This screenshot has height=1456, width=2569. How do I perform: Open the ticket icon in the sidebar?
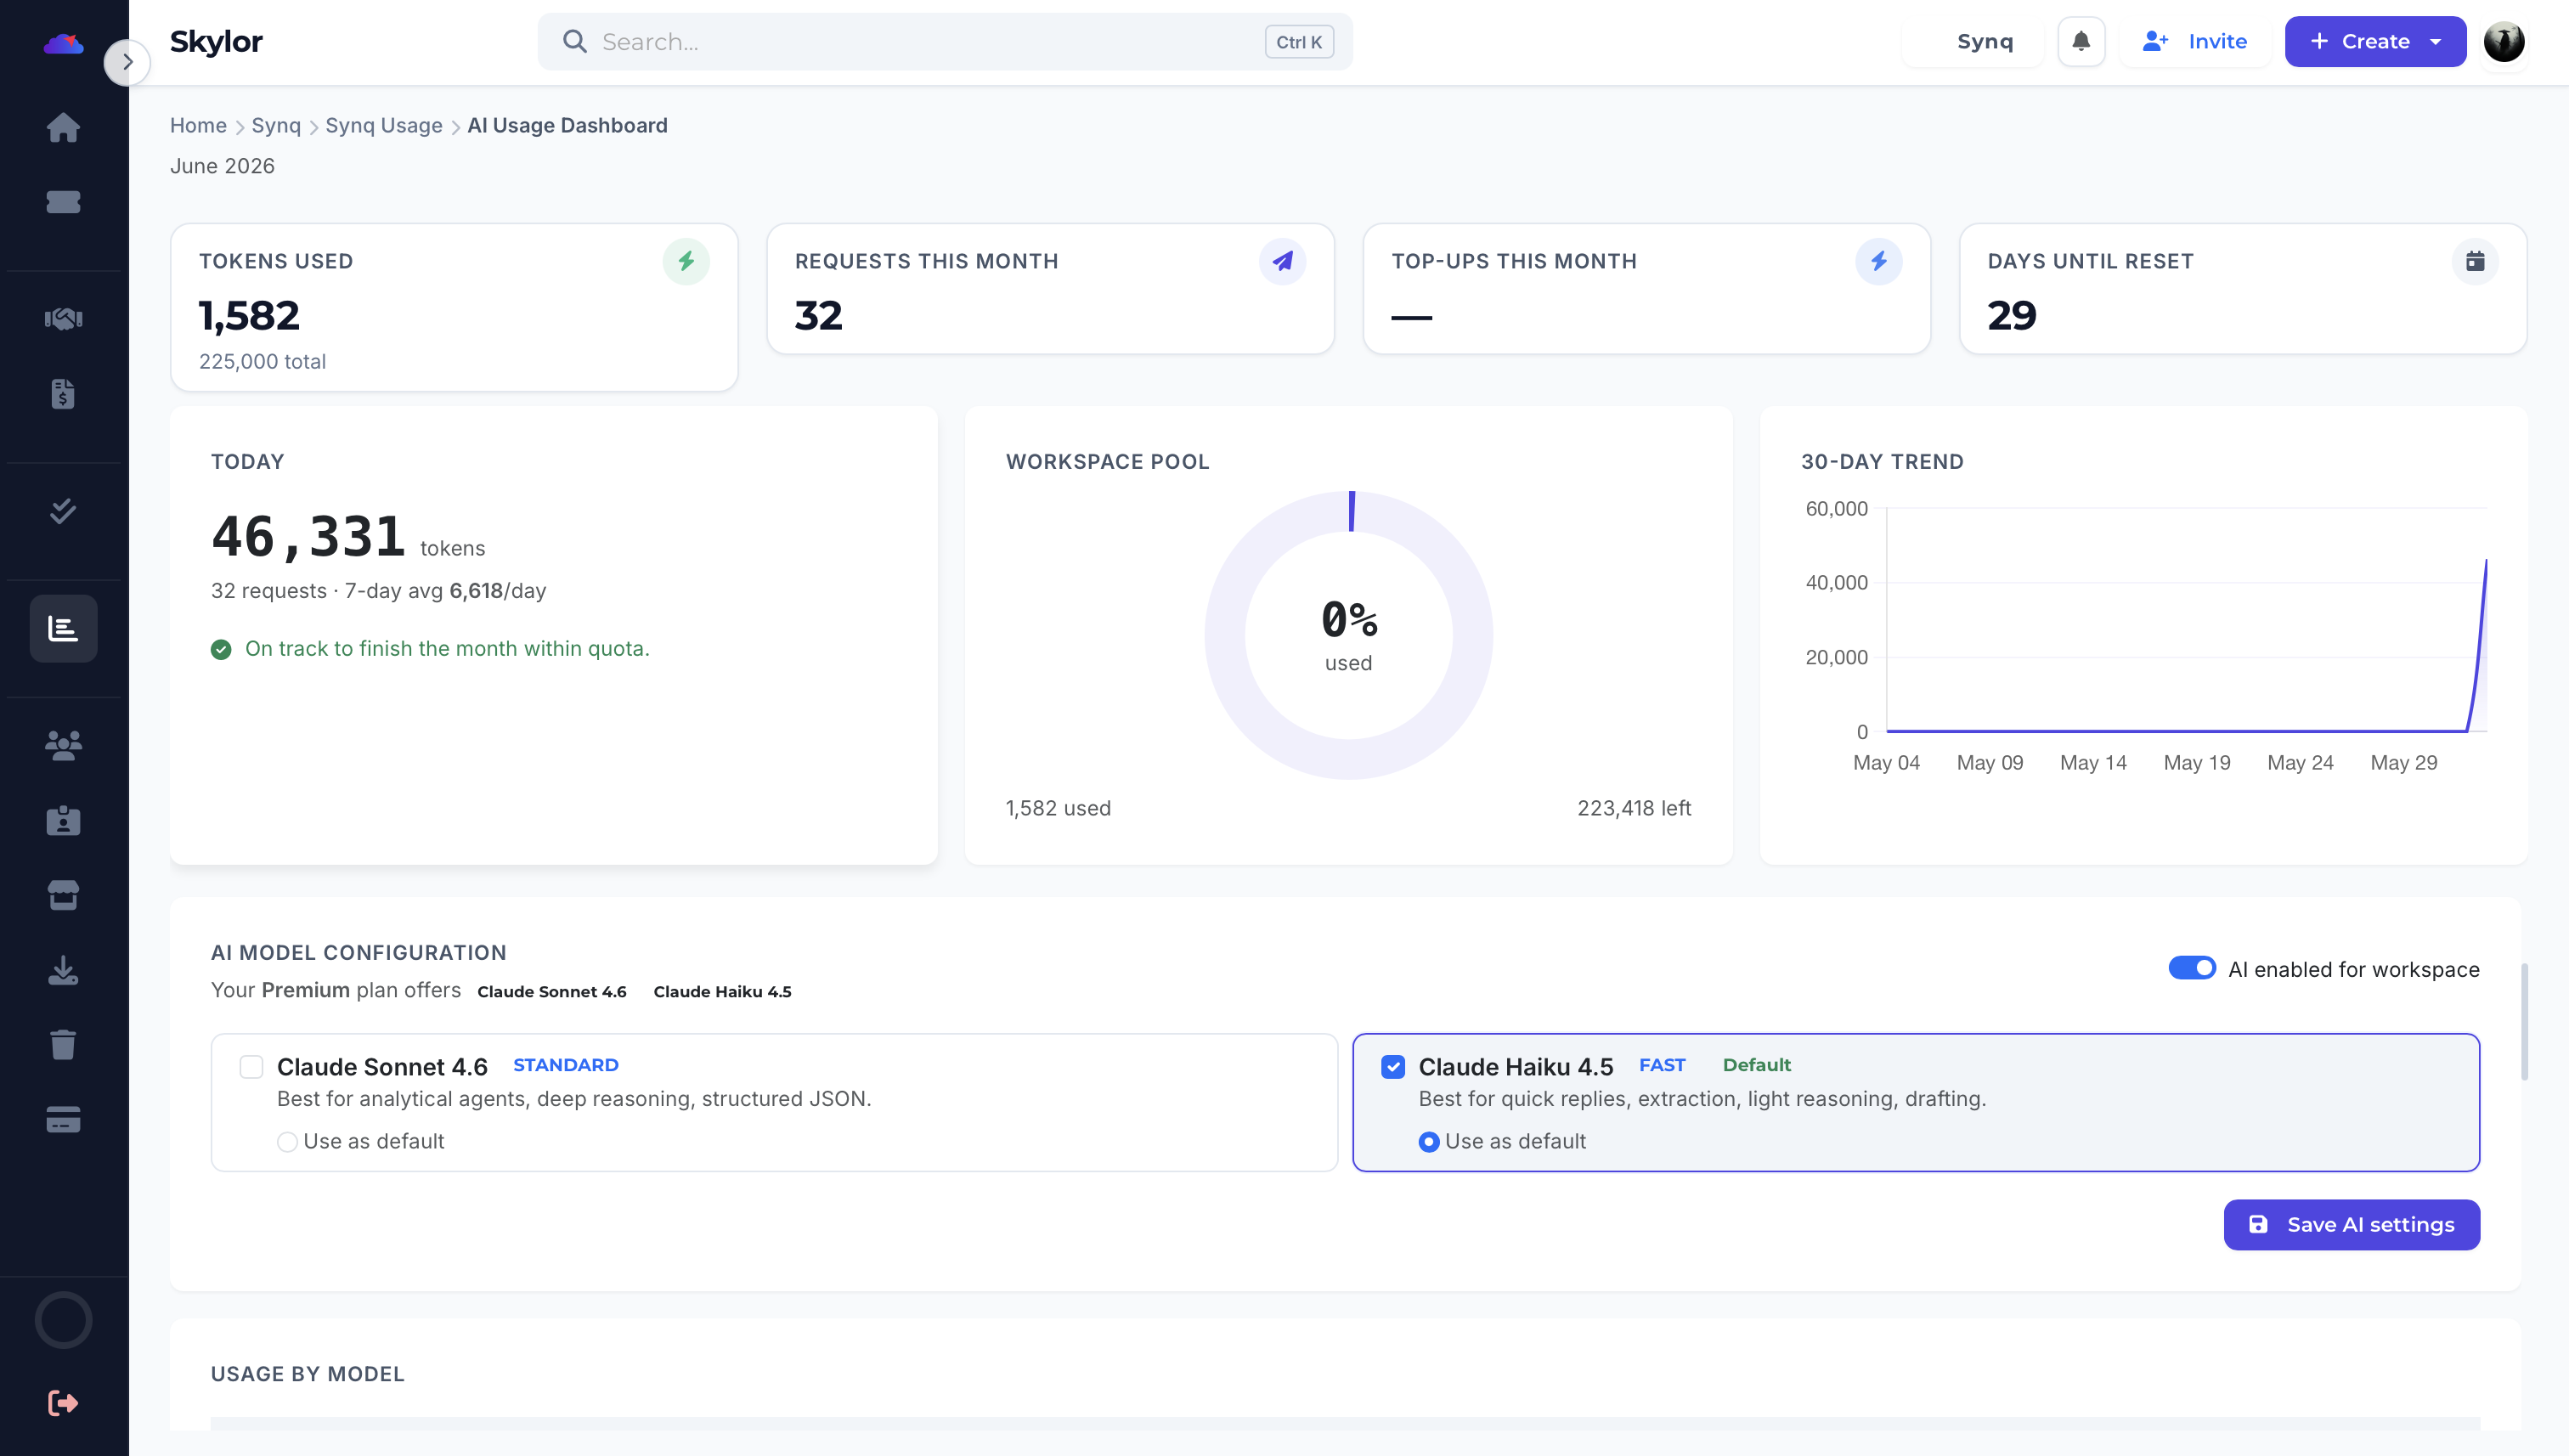point(63,202)
